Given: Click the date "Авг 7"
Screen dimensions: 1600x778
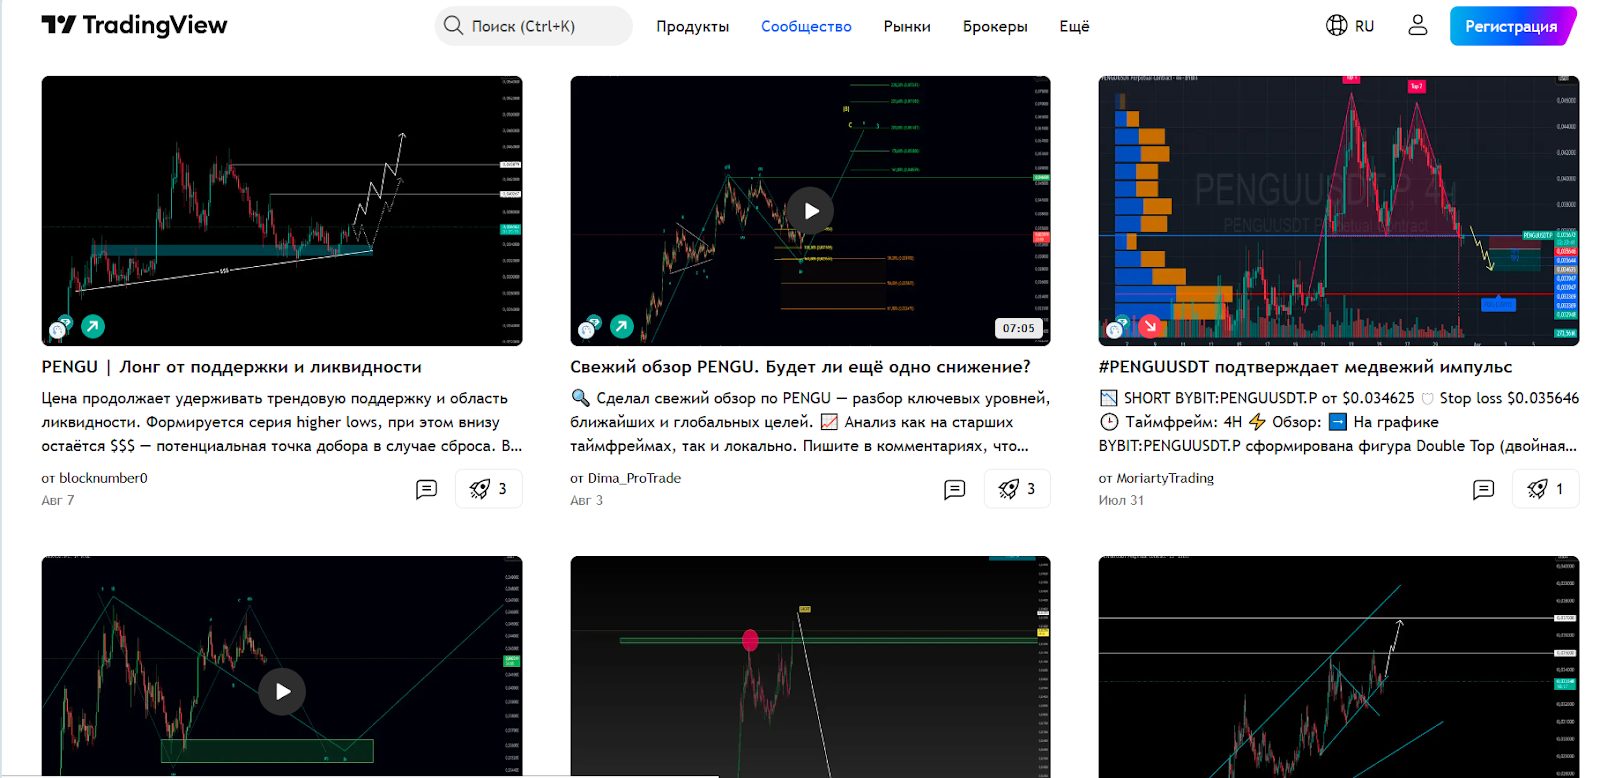Looking at the screenshot, I should point(58,500).
